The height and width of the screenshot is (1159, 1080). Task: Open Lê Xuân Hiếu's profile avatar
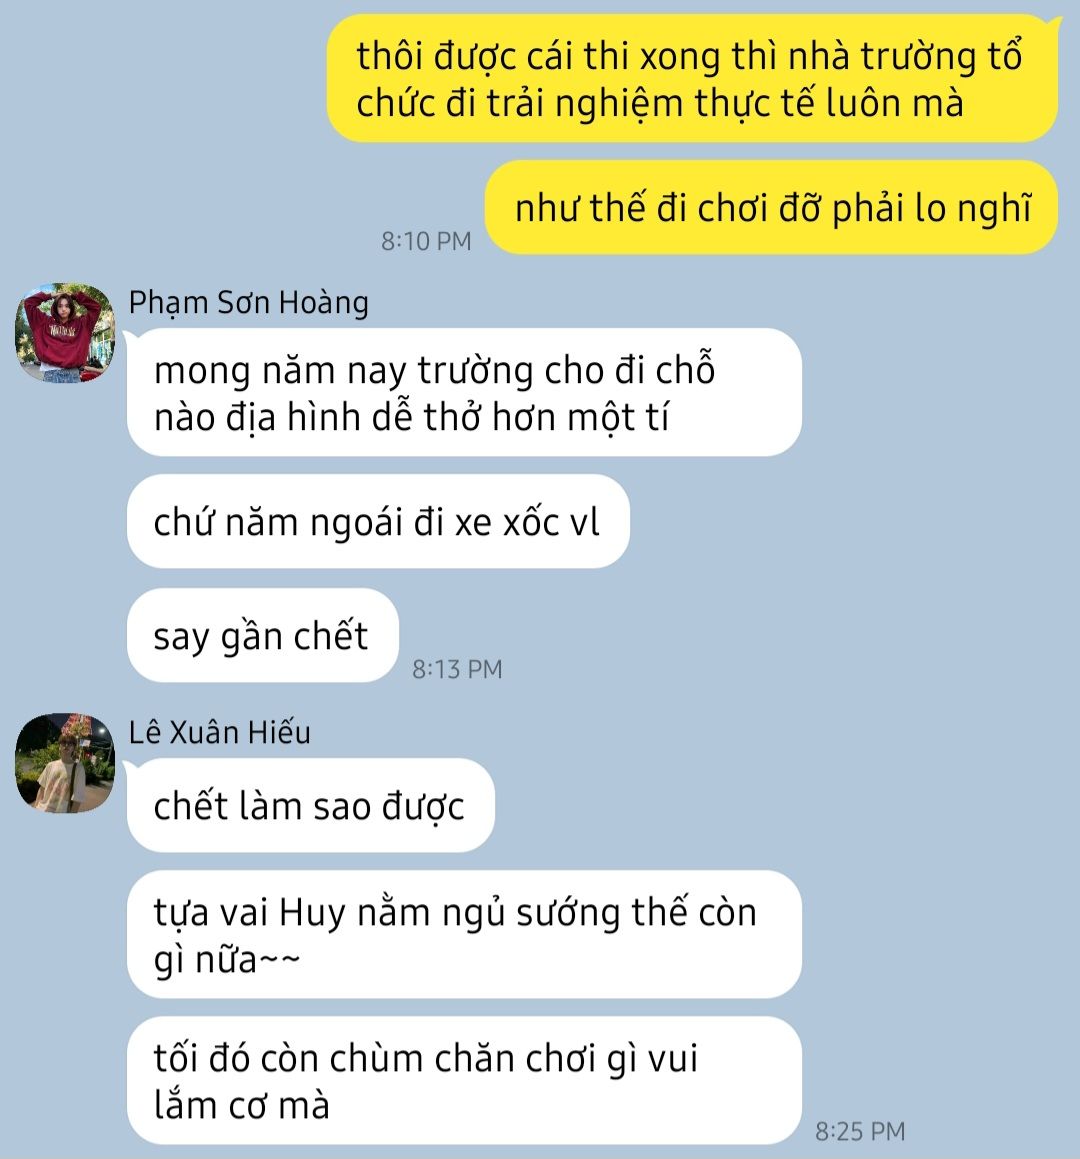[x=65, y=763]
